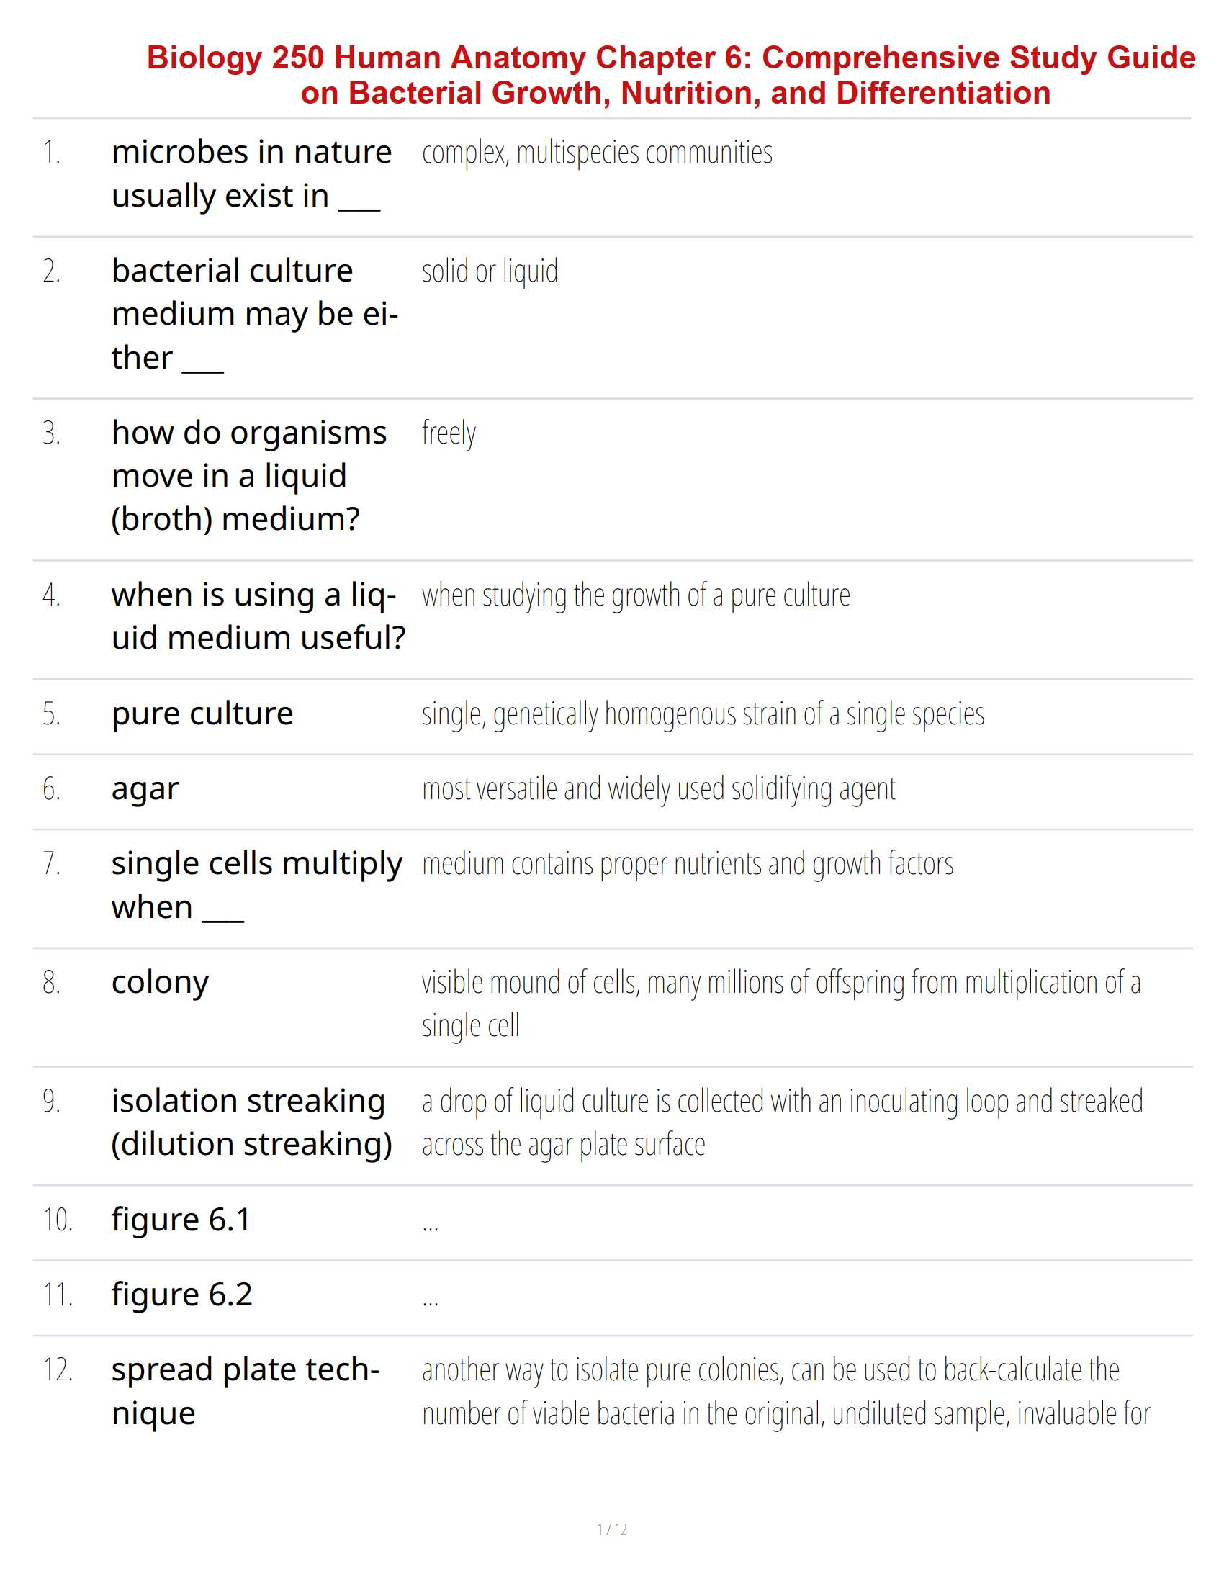This screenshot has height=1584, width=1224.
Task: Click the term "bacterial culture medium may be either"
Action: tap(254, 314)
